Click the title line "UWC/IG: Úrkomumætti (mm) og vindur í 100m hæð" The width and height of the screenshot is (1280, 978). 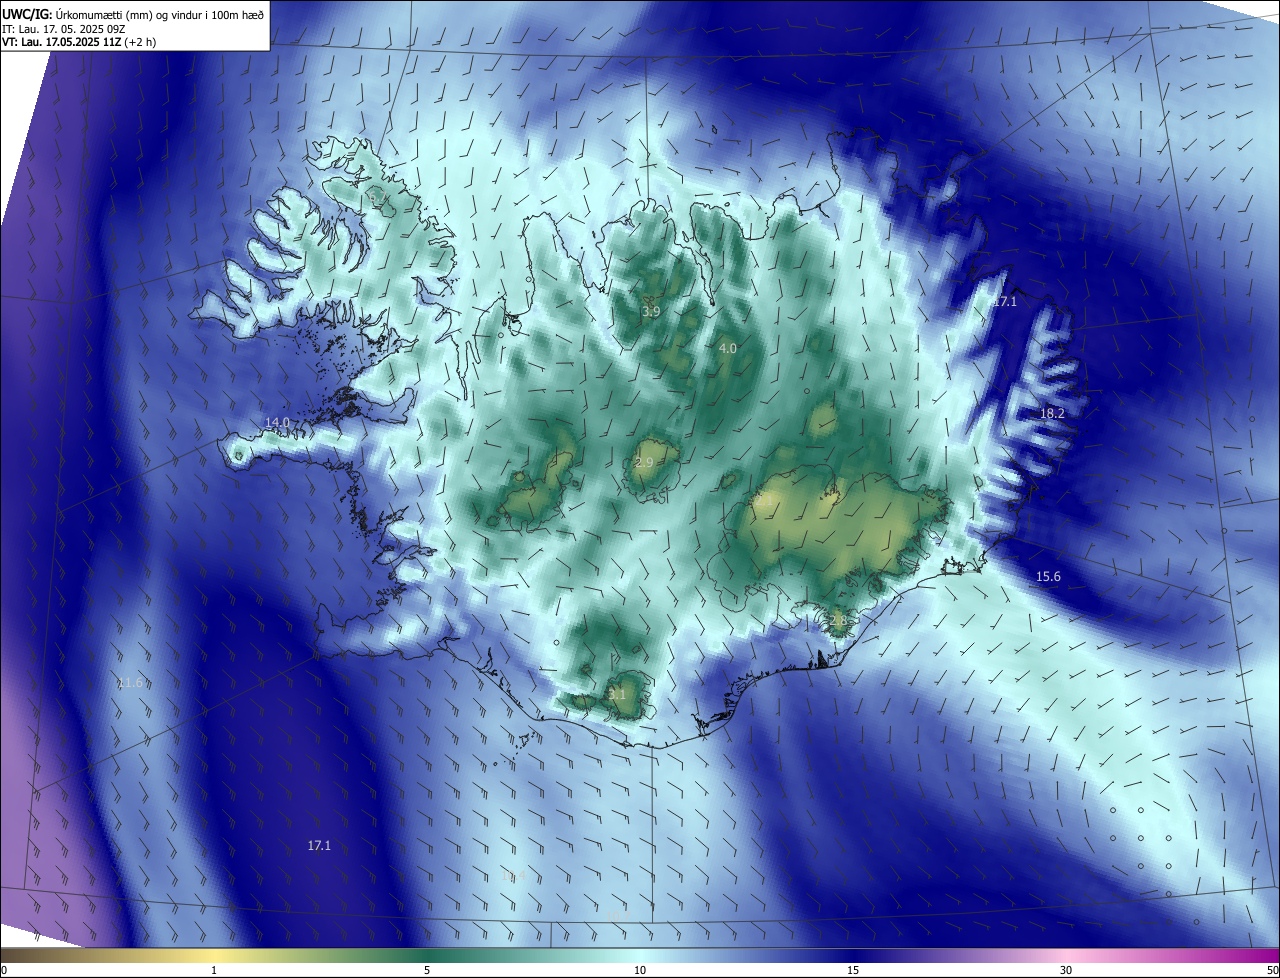click(x=133, y=13)
